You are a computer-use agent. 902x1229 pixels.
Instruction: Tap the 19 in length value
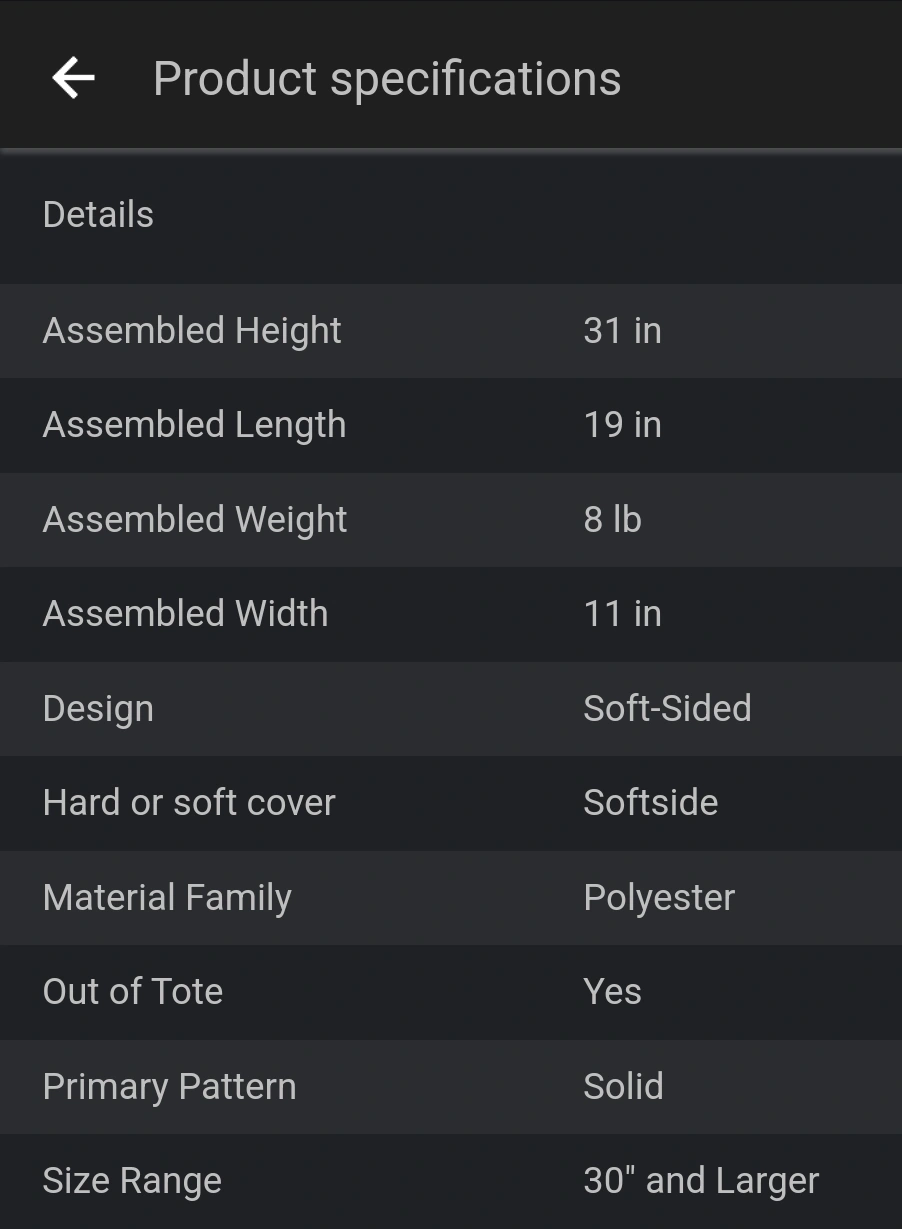click(622, 425)
